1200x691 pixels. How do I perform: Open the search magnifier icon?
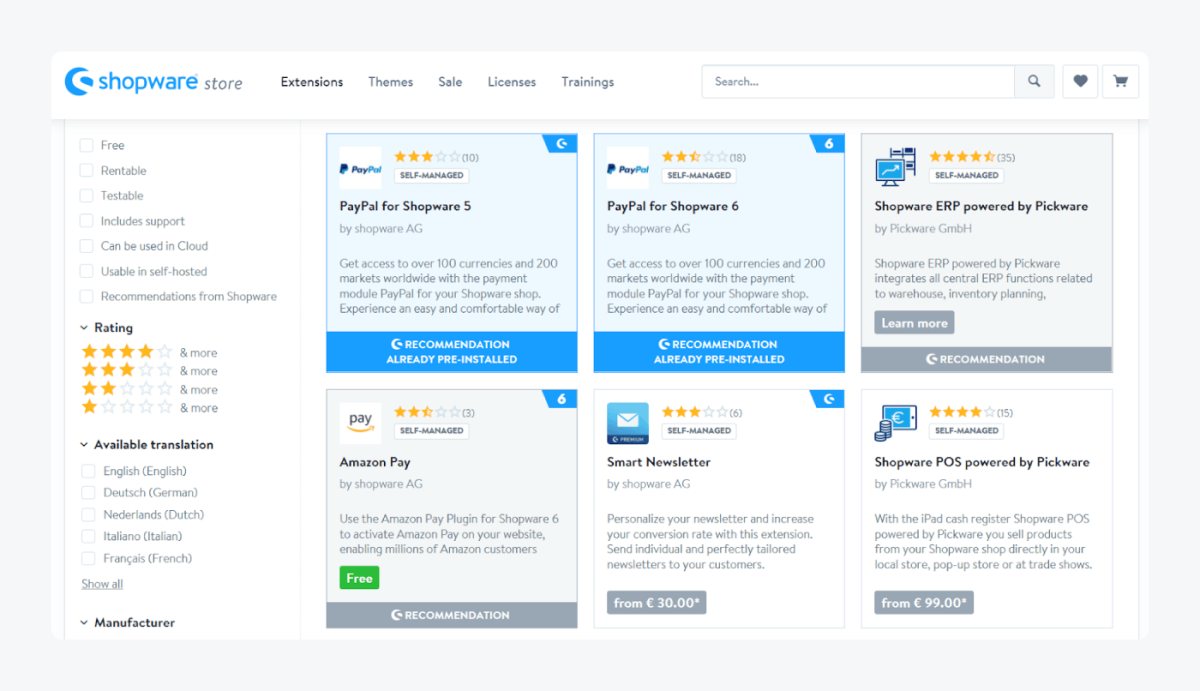(x=1036, y=81)
